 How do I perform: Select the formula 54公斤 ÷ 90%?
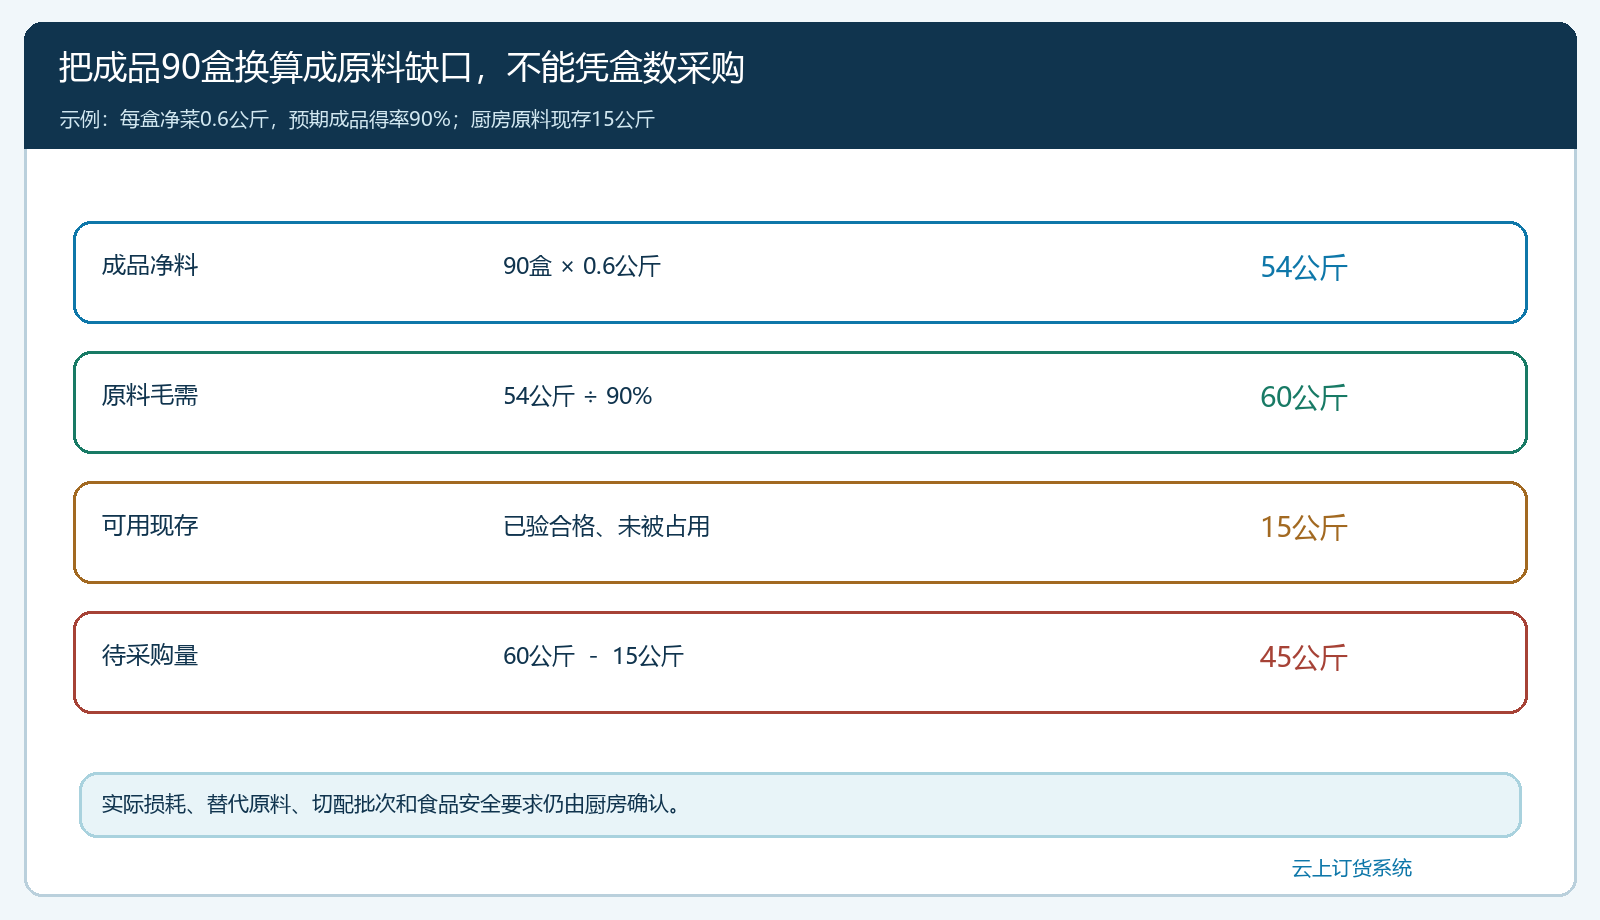tap(578, 396)
